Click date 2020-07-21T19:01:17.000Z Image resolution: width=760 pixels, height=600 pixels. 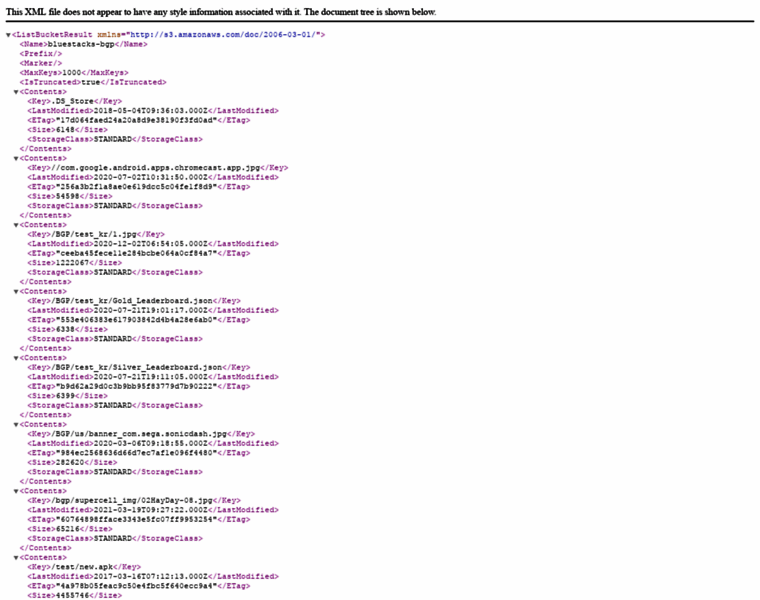coord(150,310)
